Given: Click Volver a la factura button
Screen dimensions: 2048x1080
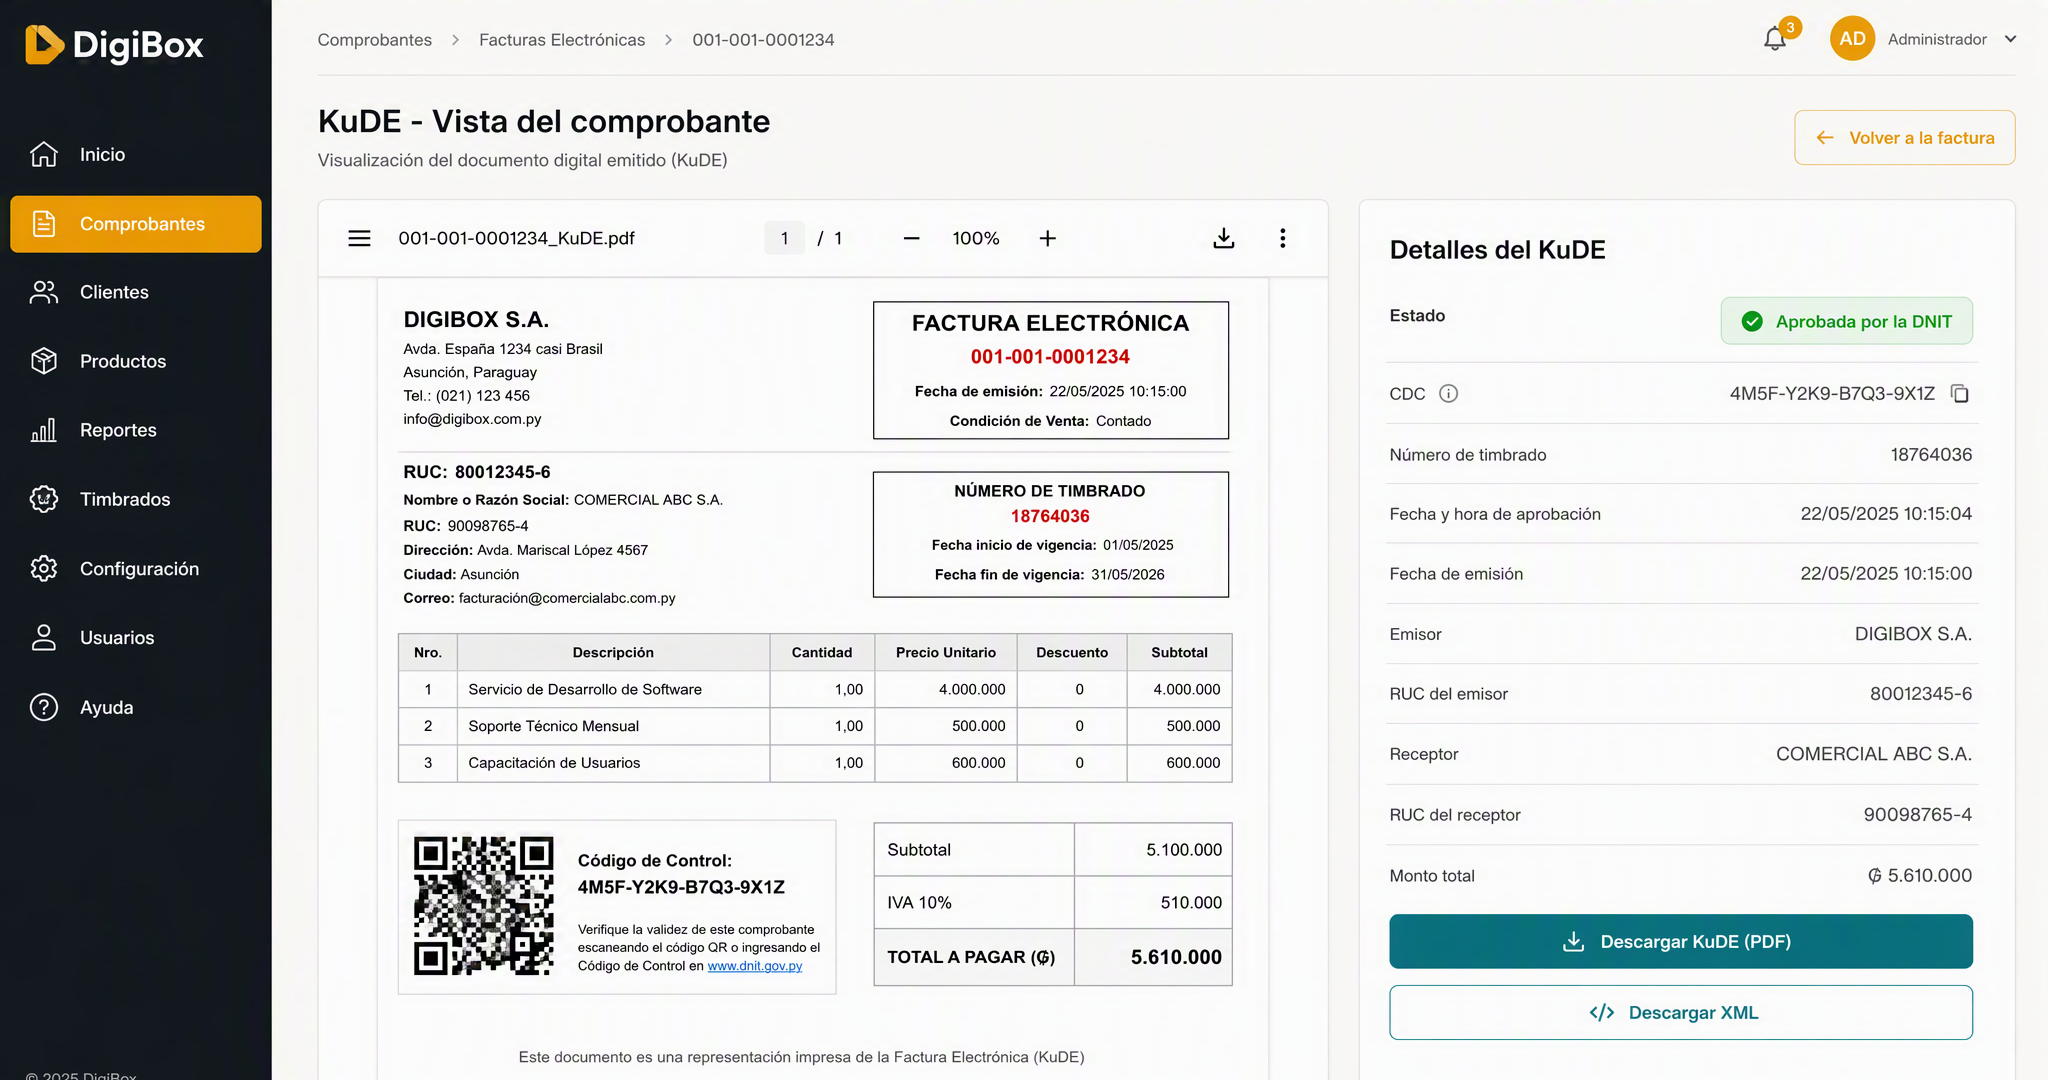Looking at the screenshot, I should (x=1904, y=138).
